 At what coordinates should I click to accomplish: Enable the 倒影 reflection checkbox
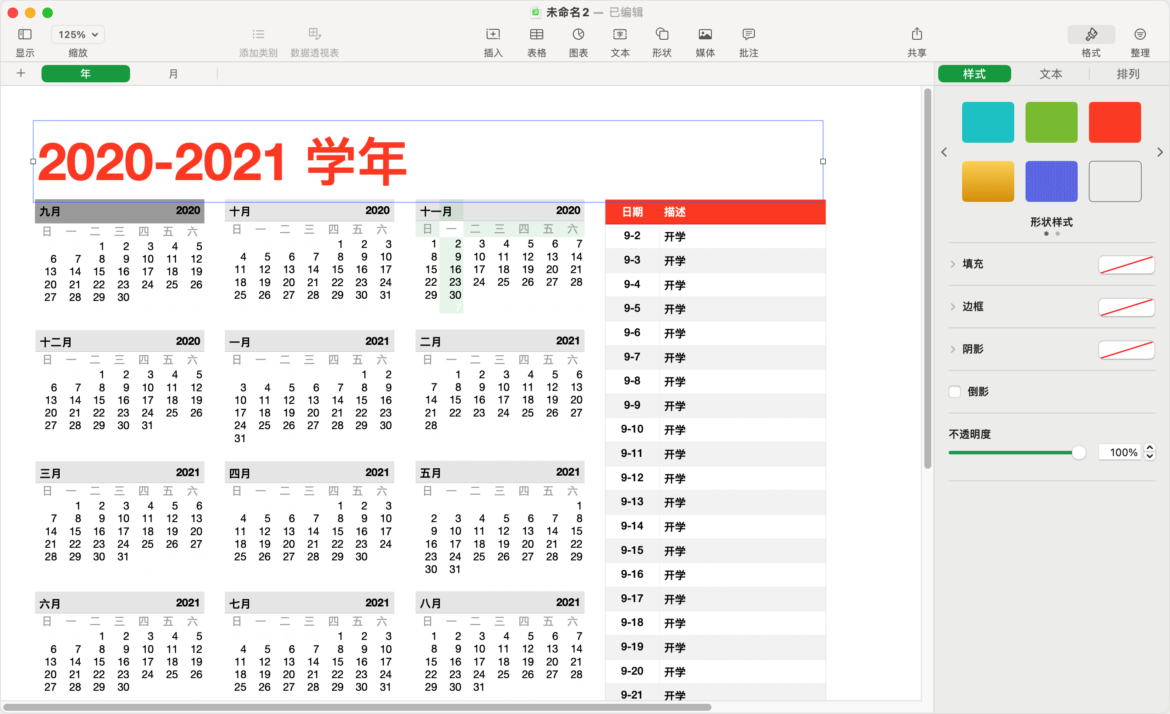(955, 392)
